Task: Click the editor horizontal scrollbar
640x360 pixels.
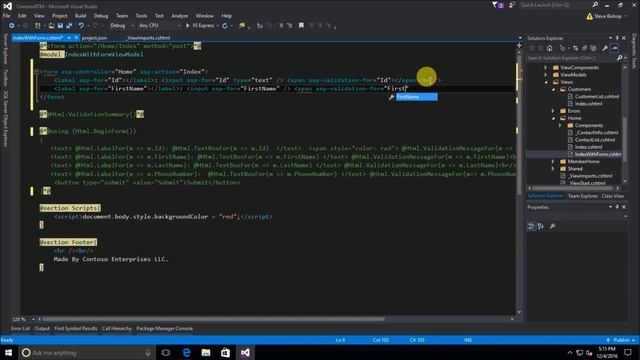Action: point(213,319)
